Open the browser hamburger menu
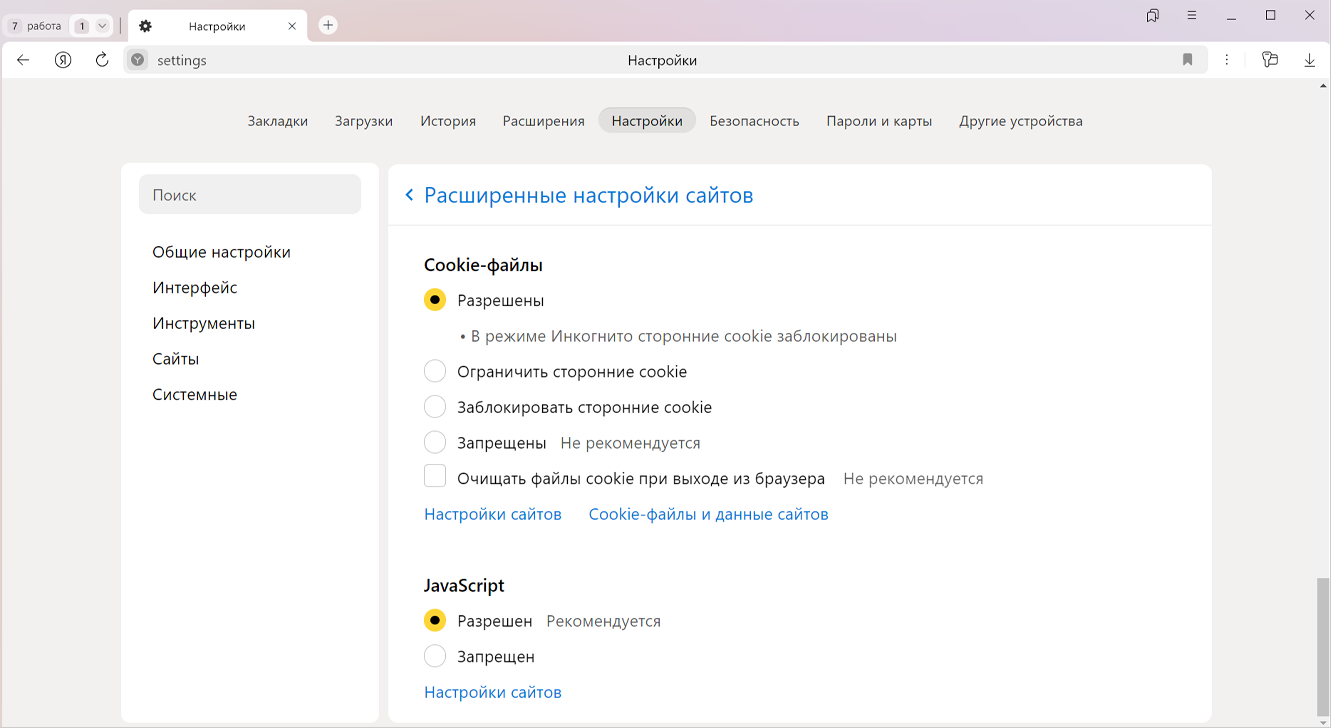1331x728 pixels. click(x=1192, y=16)
